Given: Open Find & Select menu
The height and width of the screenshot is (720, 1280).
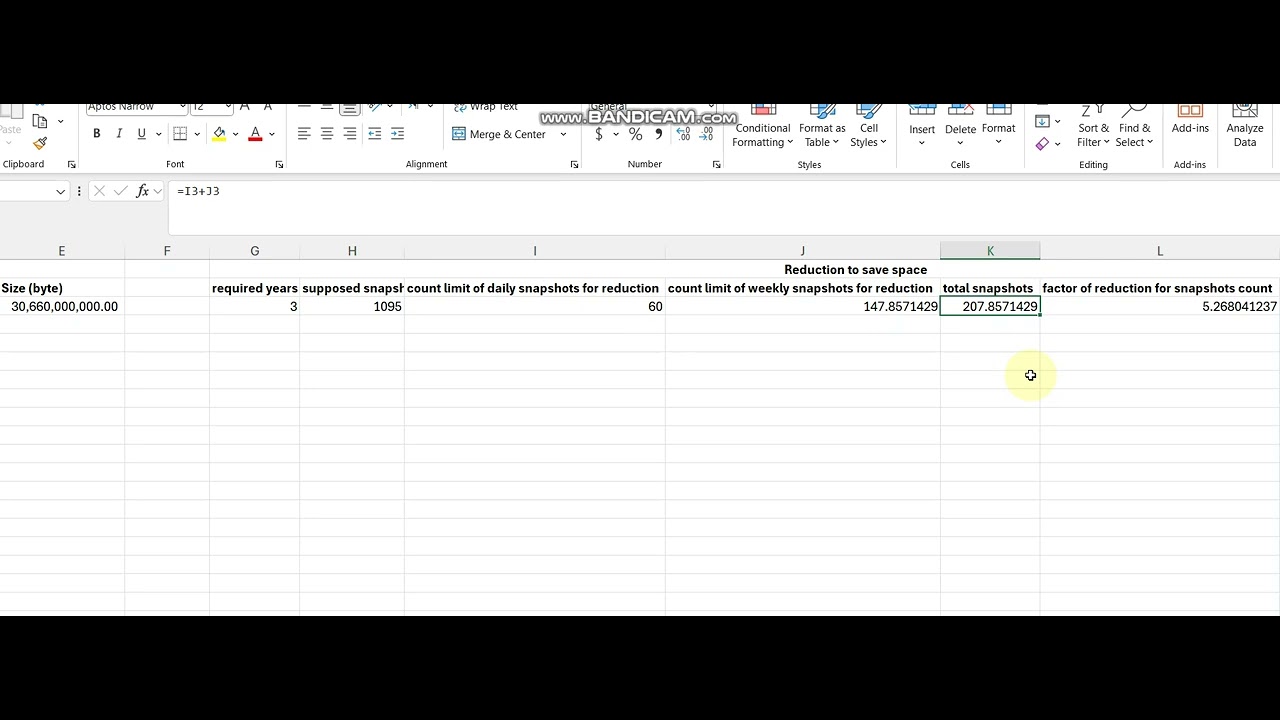Looking at the screenshot, I should point(1134,128).
